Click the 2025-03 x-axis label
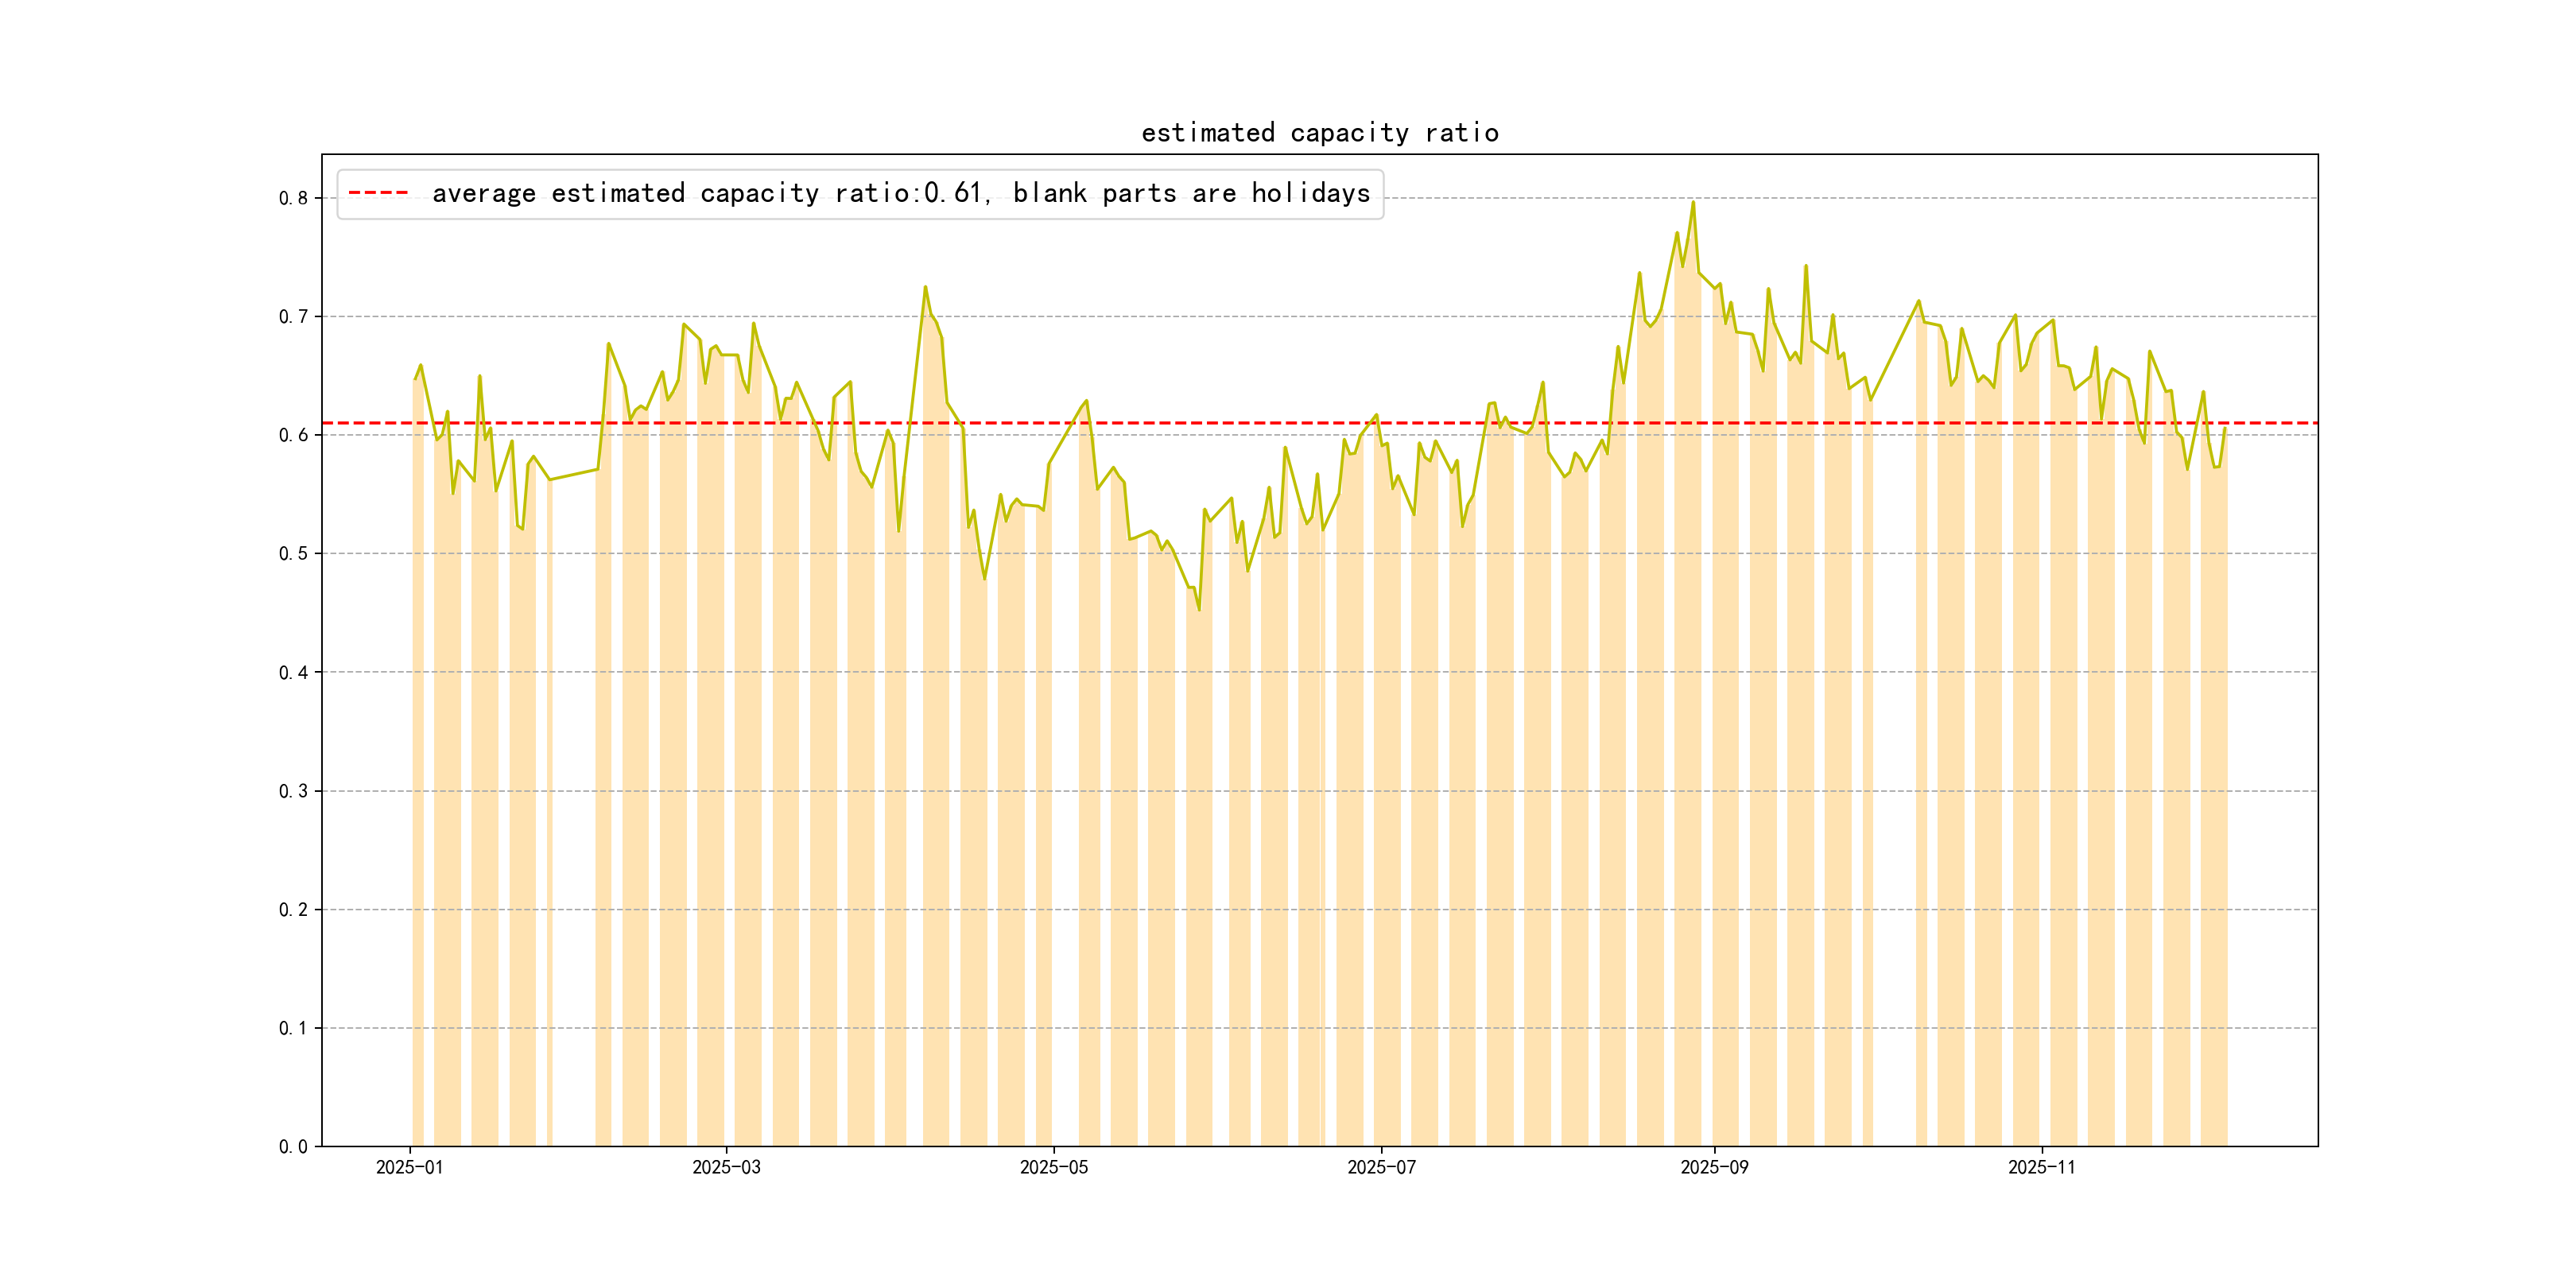Image resolution: width=2576 pixels, height=1288 pixels. coord(726,1167)
